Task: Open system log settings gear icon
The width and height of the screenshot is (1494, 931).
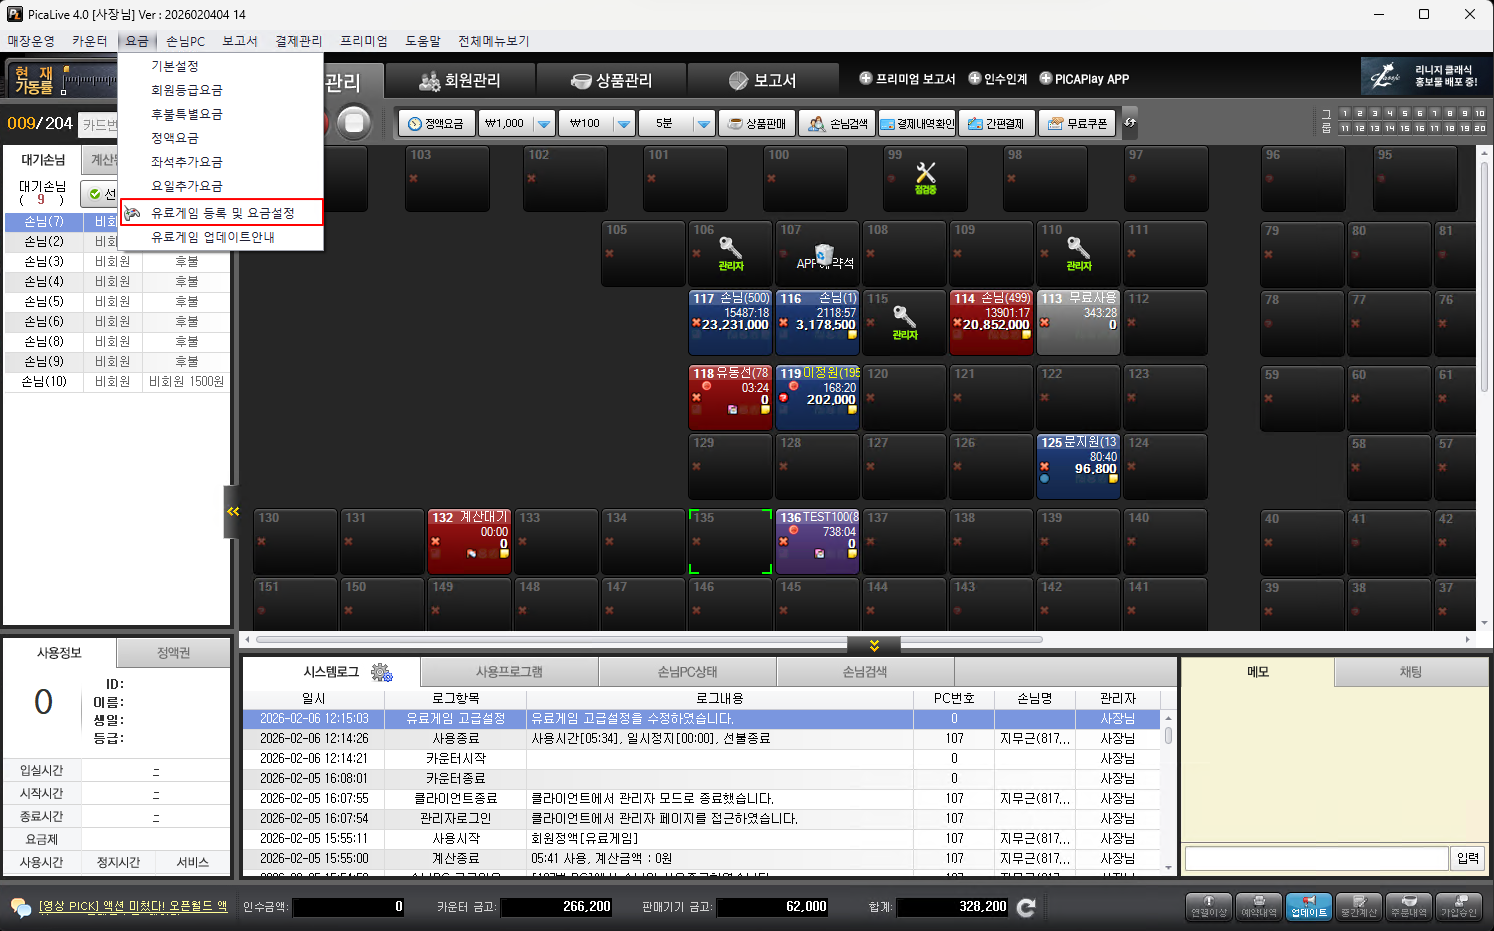Action: tap(381, 672)
